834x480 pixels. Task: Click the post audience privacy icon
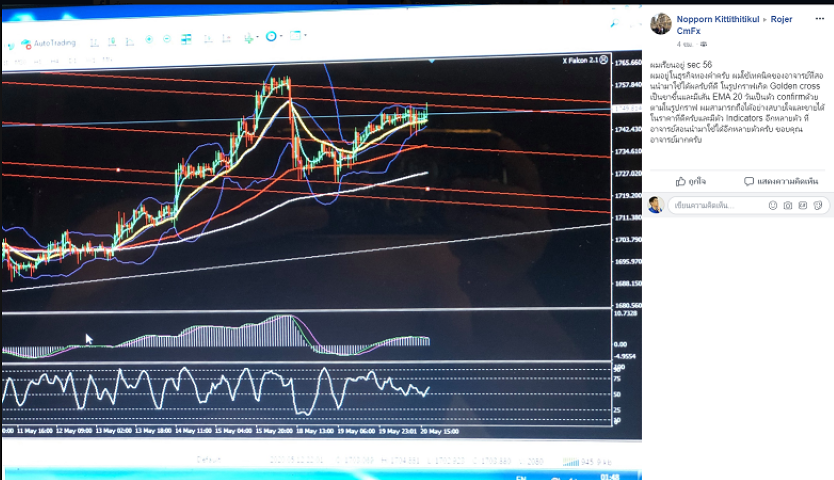click(704, 44)
